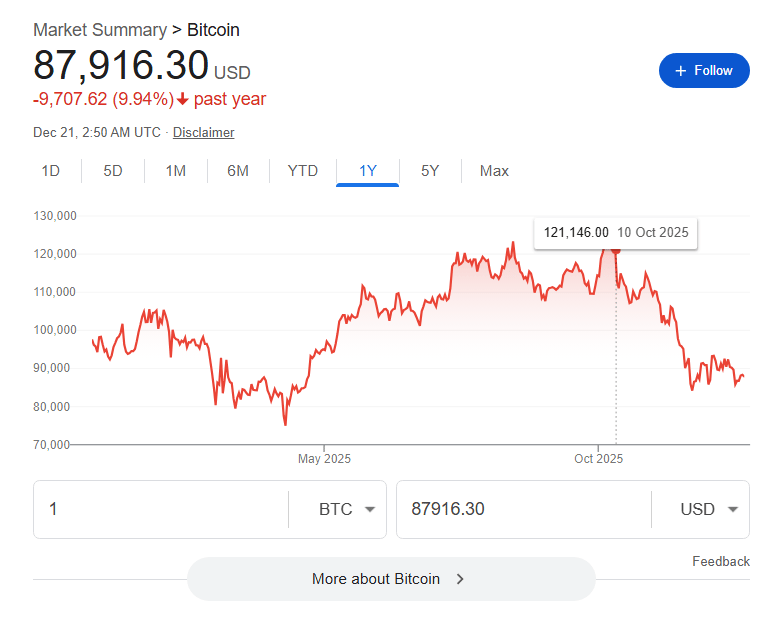Click the chevron beside More about Bitcoin
The height and width of the screenshot is (630, 779).
click(x=460, y=579)
